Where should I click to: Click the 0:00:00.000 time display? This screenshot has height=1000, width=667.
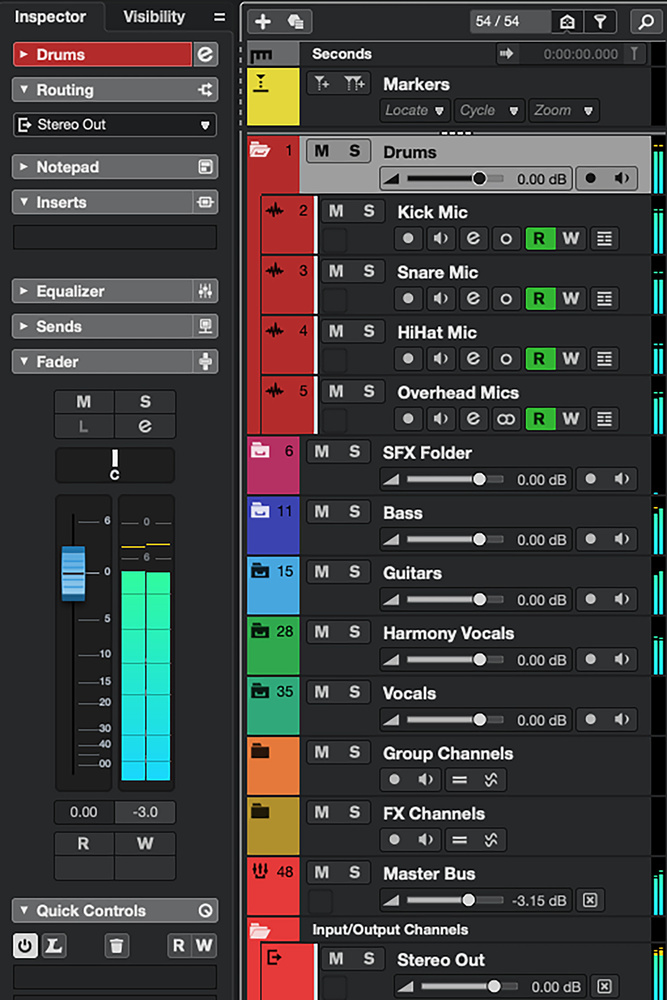tap(580, 54)
